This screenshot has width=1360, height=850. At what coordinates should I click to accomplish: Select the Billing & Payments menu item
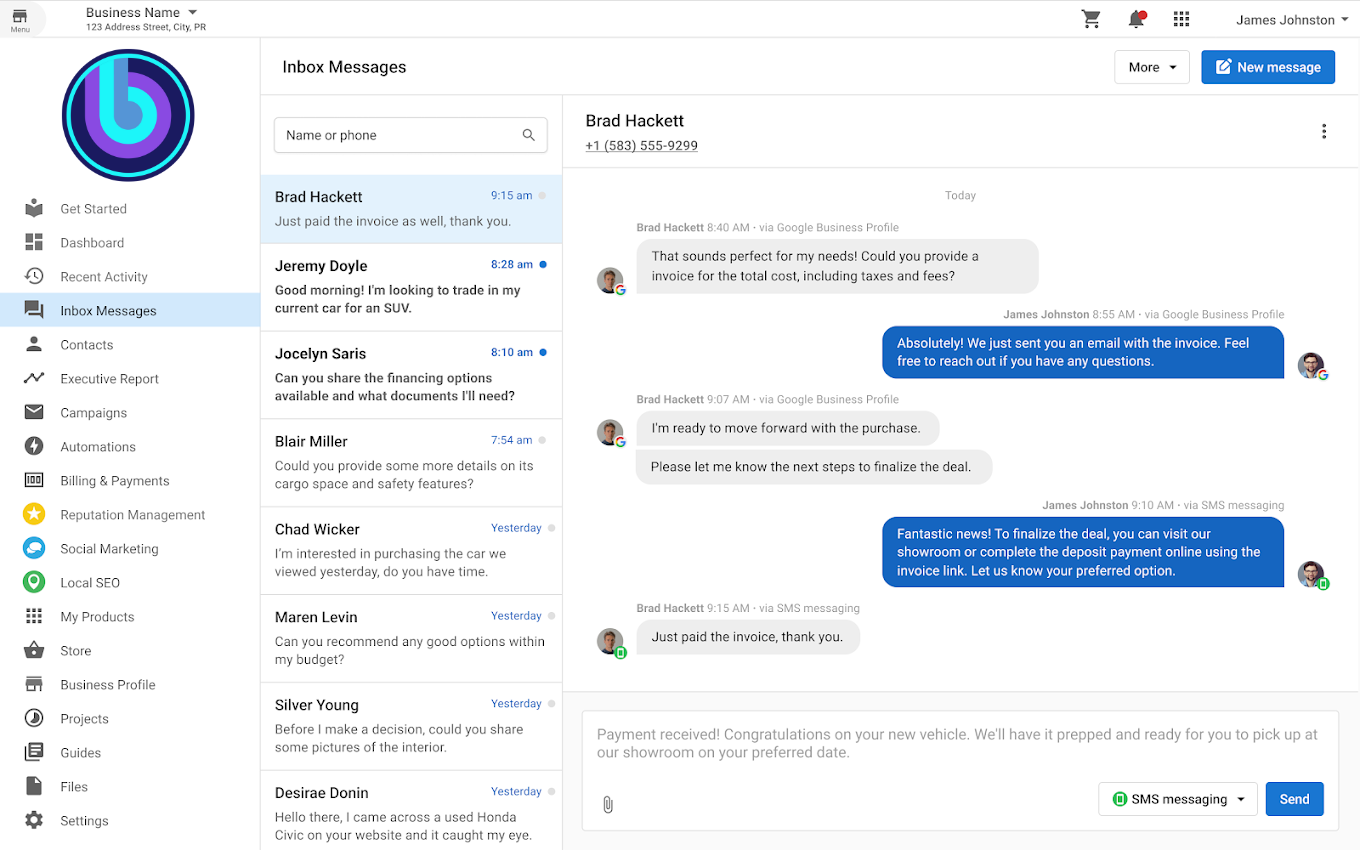pyautogui.click(x=130, y=481)
